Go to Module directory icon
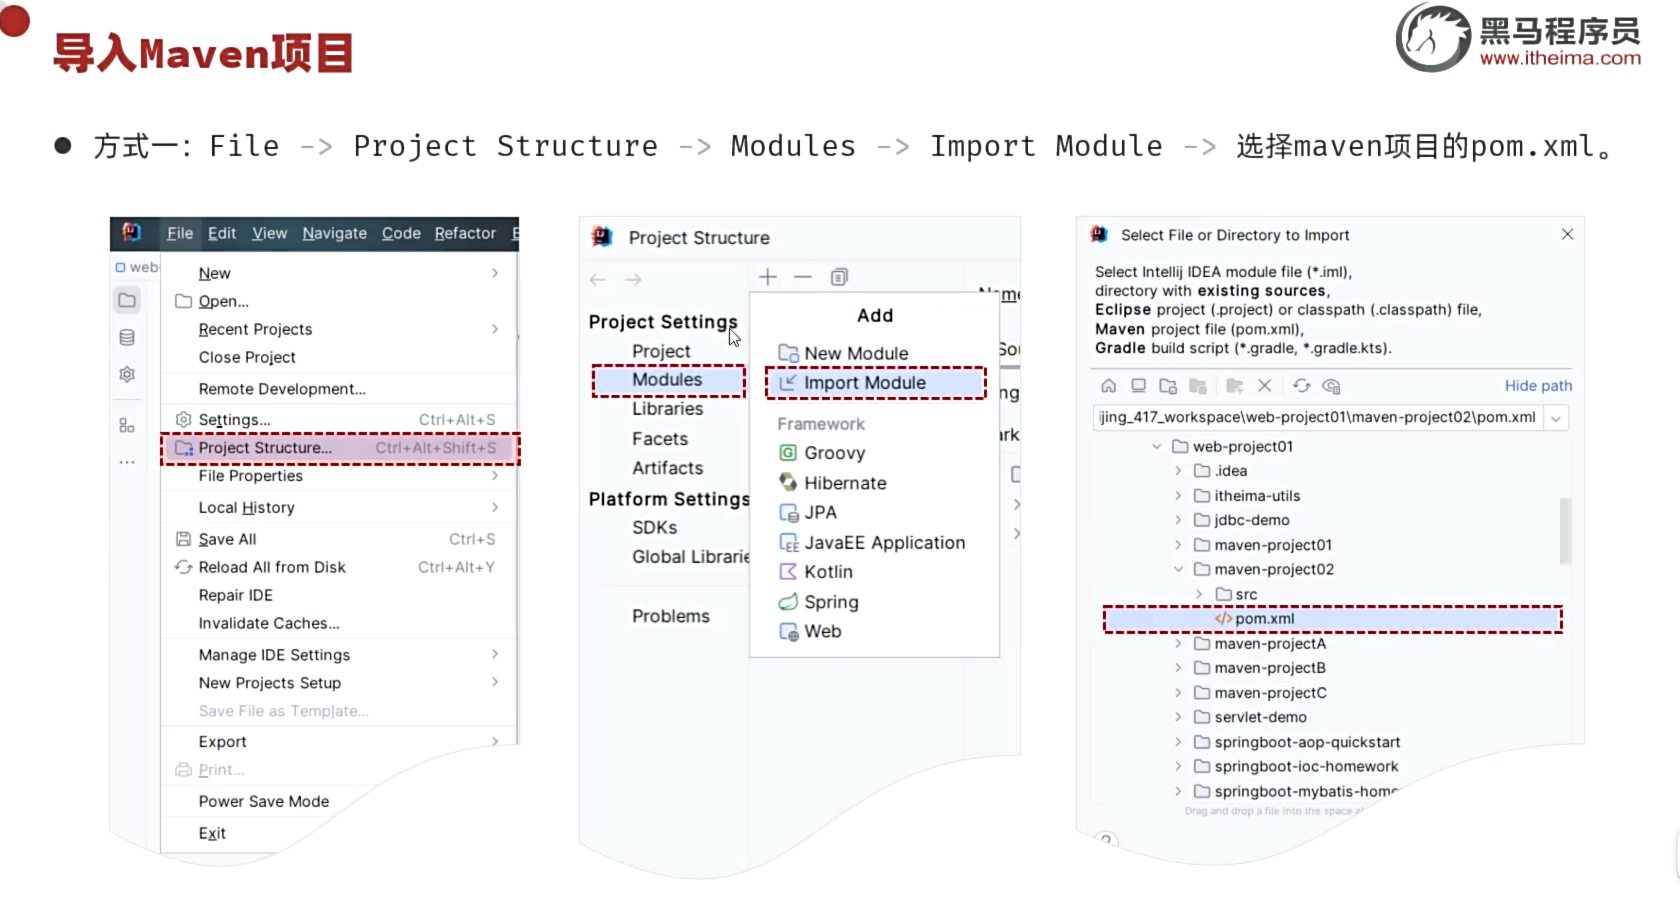The height and width of the screenshot is (906, 1680). click(x=1198, y=386)
